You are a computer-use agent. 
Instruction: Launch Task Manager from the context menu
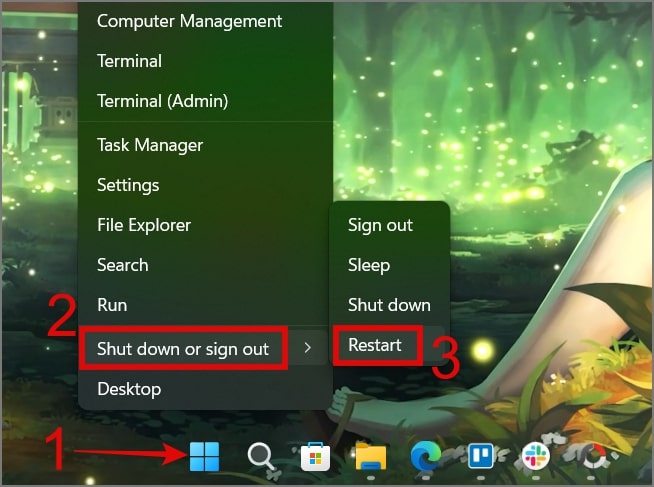coord(150,145)
